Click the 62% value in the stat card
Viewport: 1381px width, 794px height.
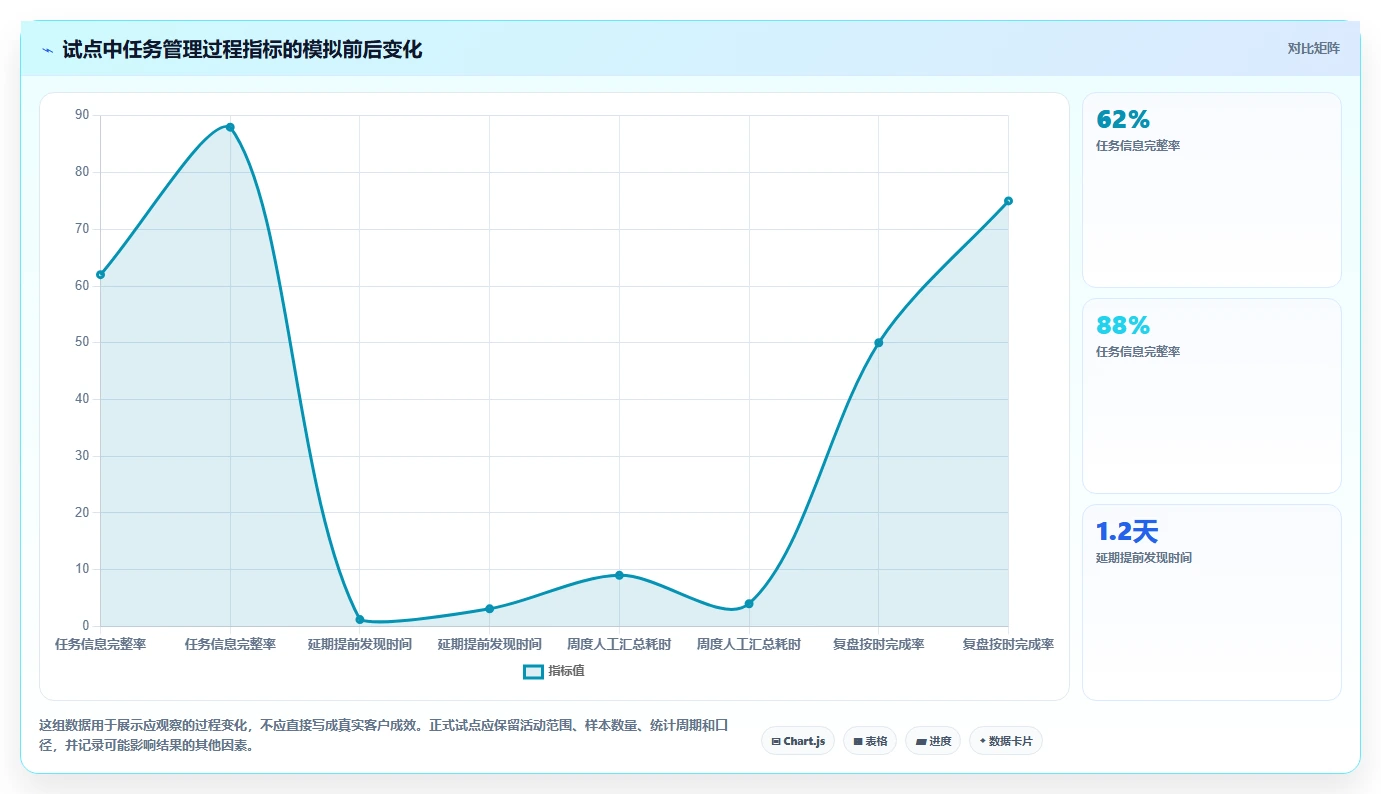tap(1123, 120)
